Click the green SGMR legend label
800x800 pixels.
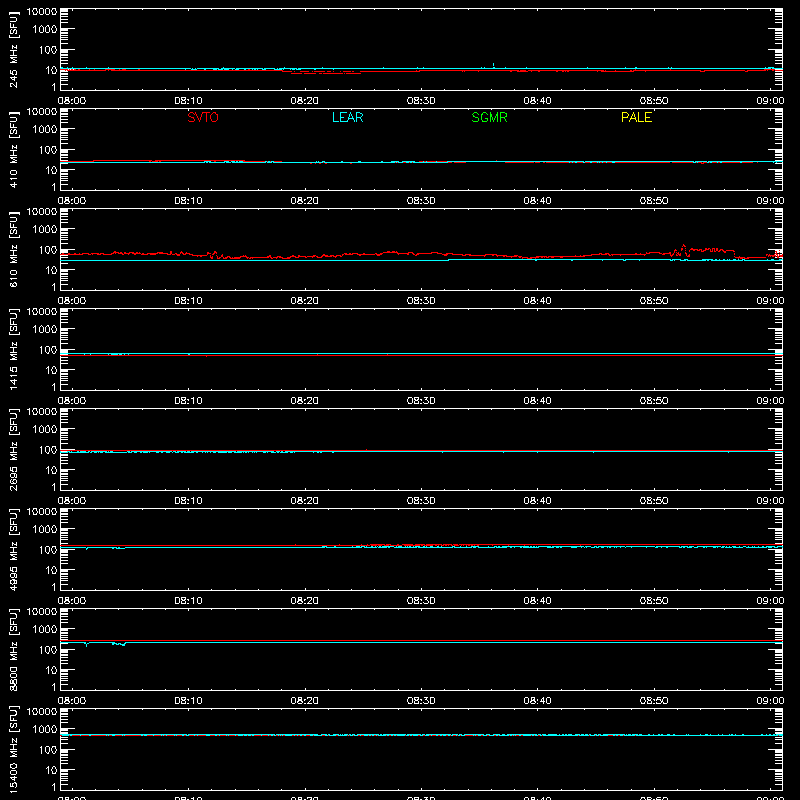coord(489,118)
